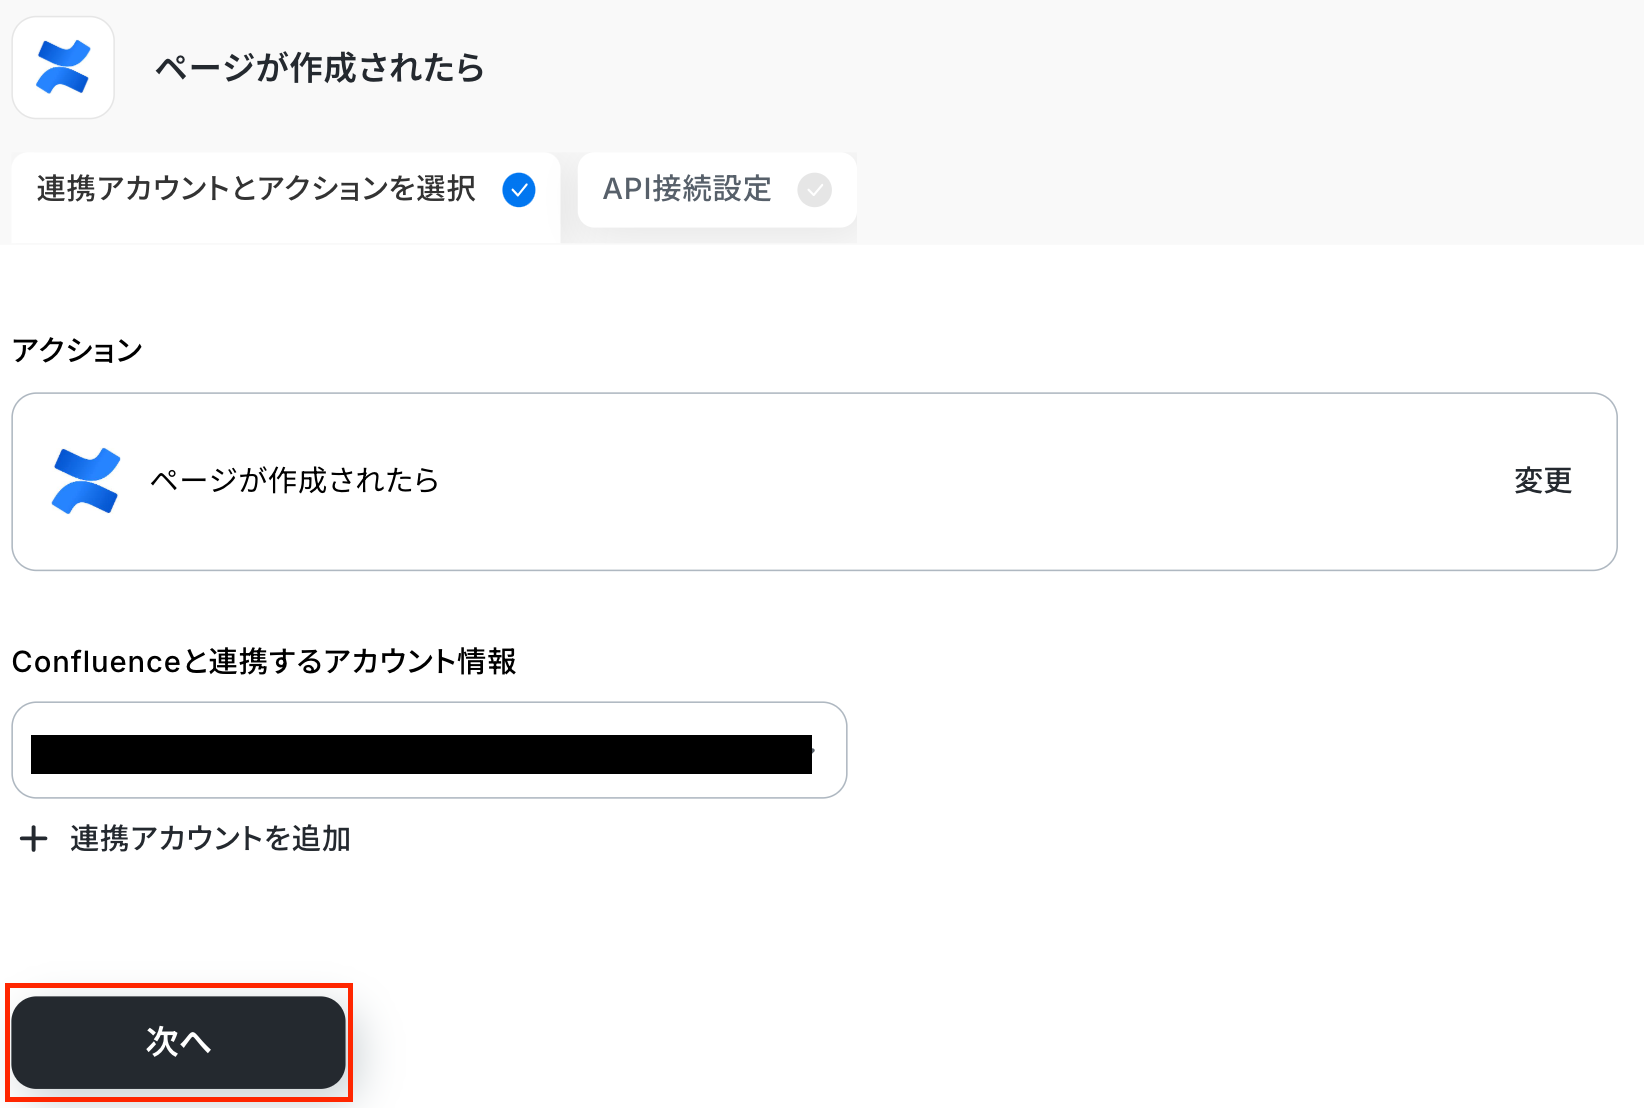Click the API接続設定 tab label text
Image resolution: width=1644 pixels, height=1108 pixels.
[687, 189]
